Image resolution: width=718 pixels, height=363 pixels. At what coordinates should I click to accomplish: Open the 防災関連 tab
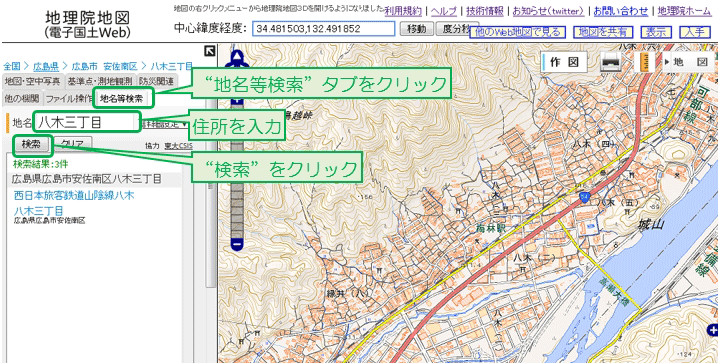(156, 81)
